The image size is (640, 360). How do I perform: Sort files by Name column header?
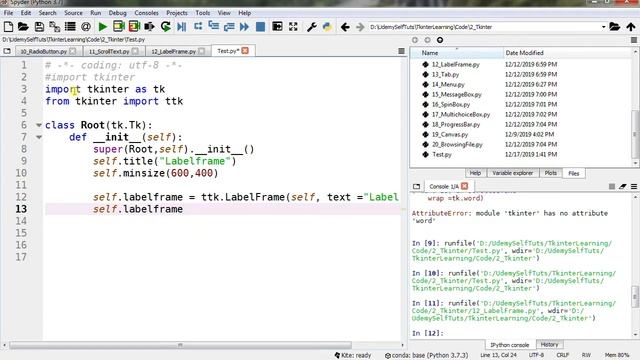pyautogui.click(x=456, y=53)
